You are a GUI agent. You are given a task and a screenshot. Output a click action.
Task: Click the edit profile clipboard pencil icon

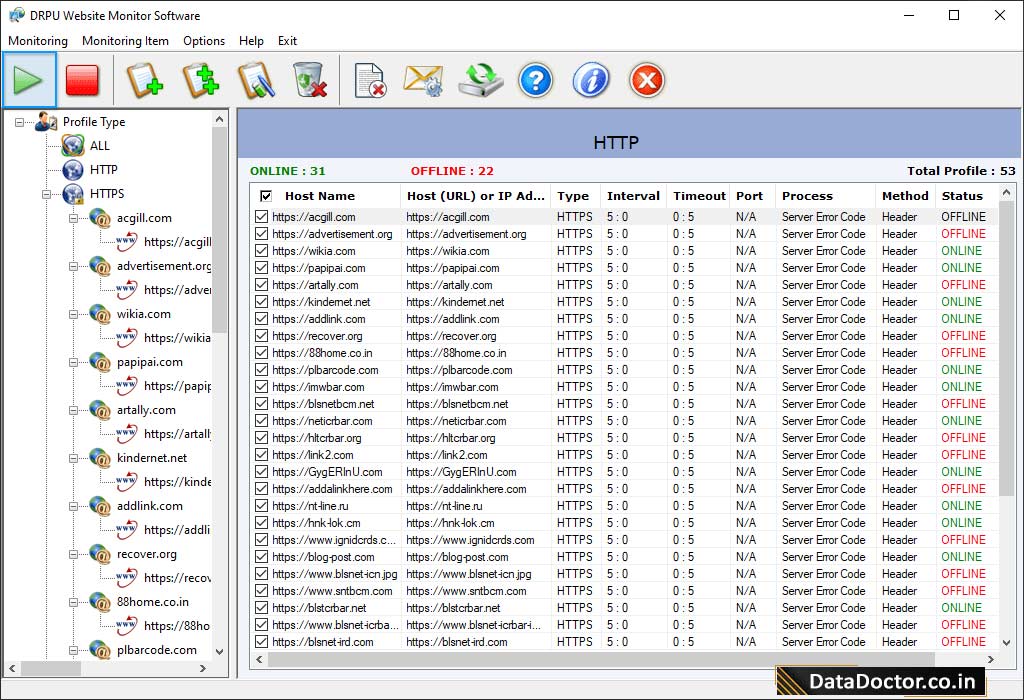pyautogui.click(x=255, y=80)
